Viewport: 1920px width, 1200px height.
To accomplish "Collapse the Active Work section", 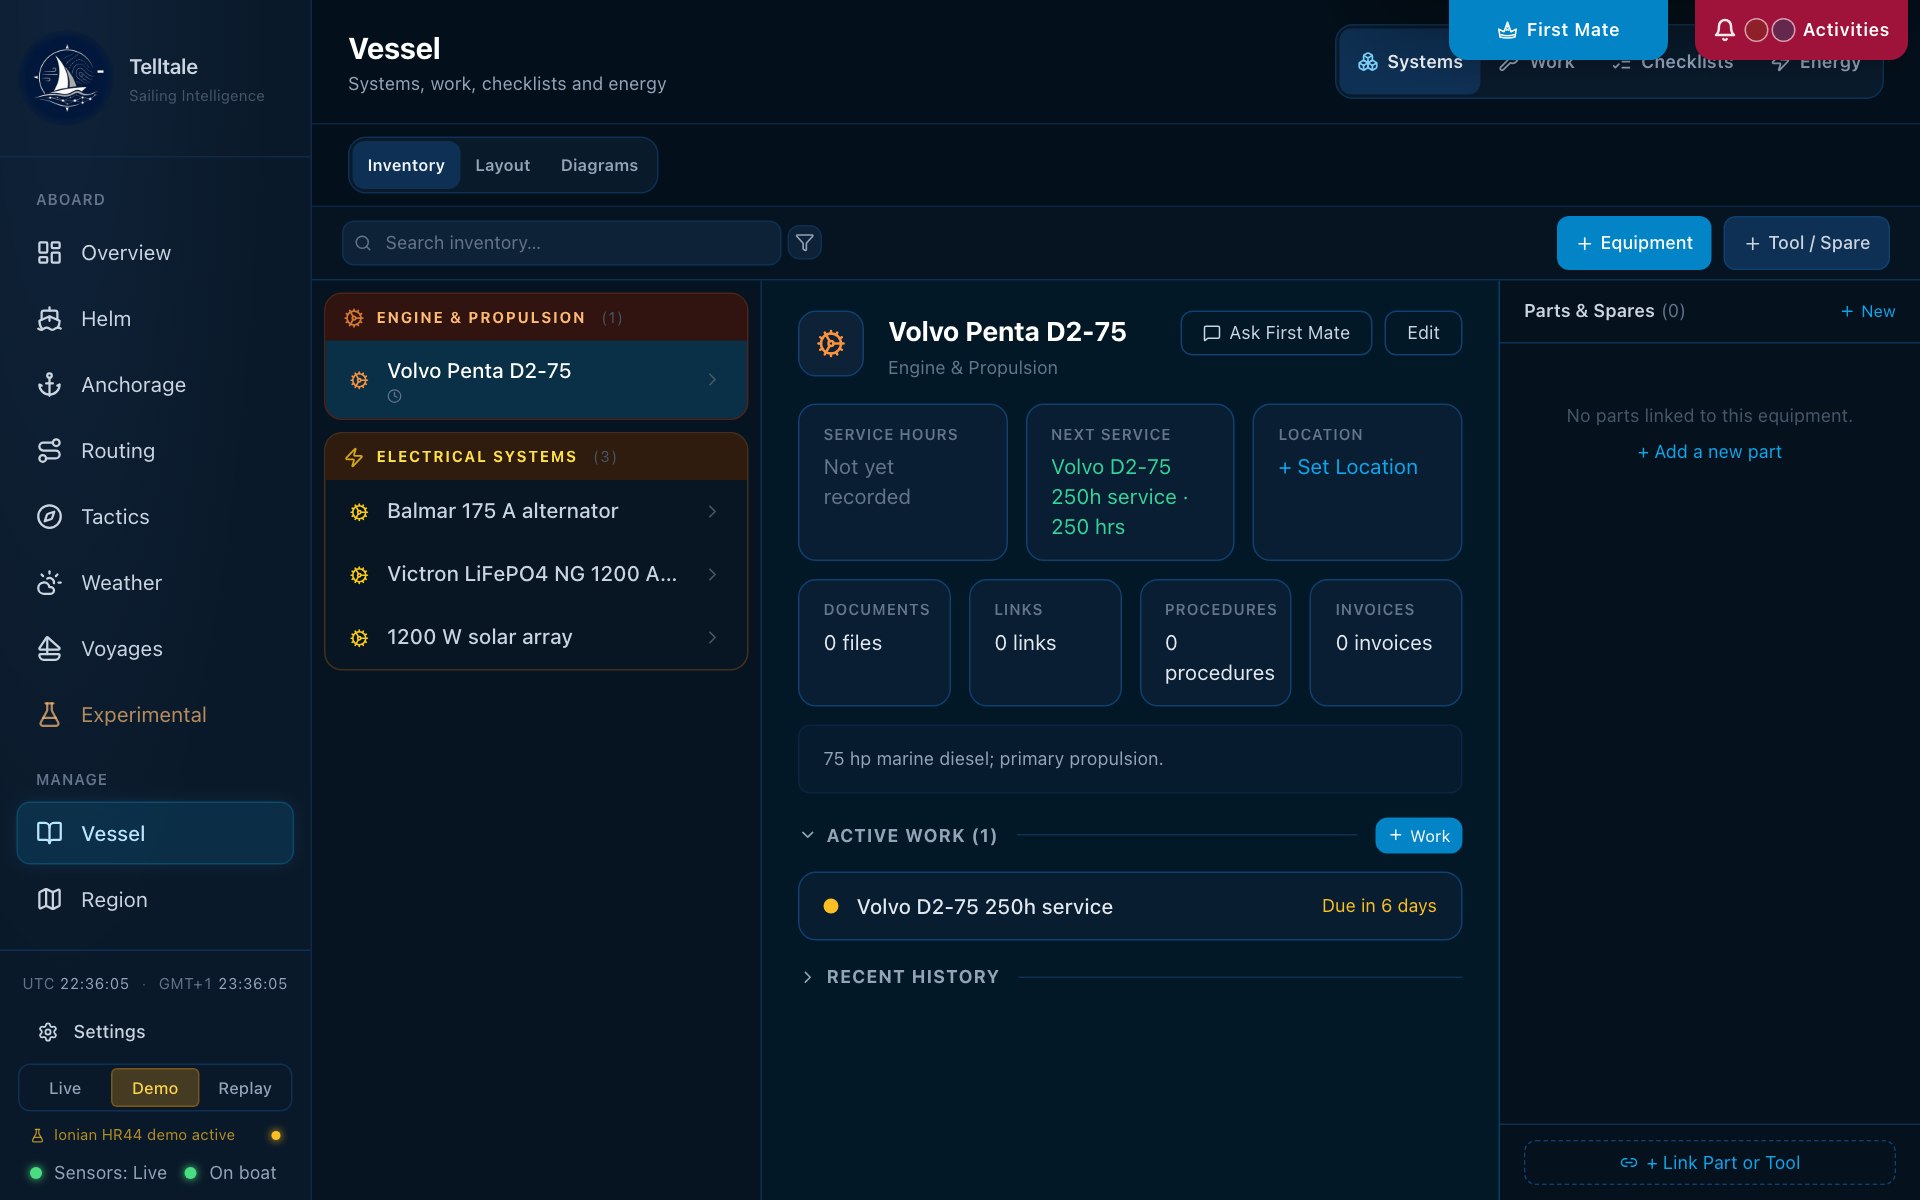I will click(807, 835).
